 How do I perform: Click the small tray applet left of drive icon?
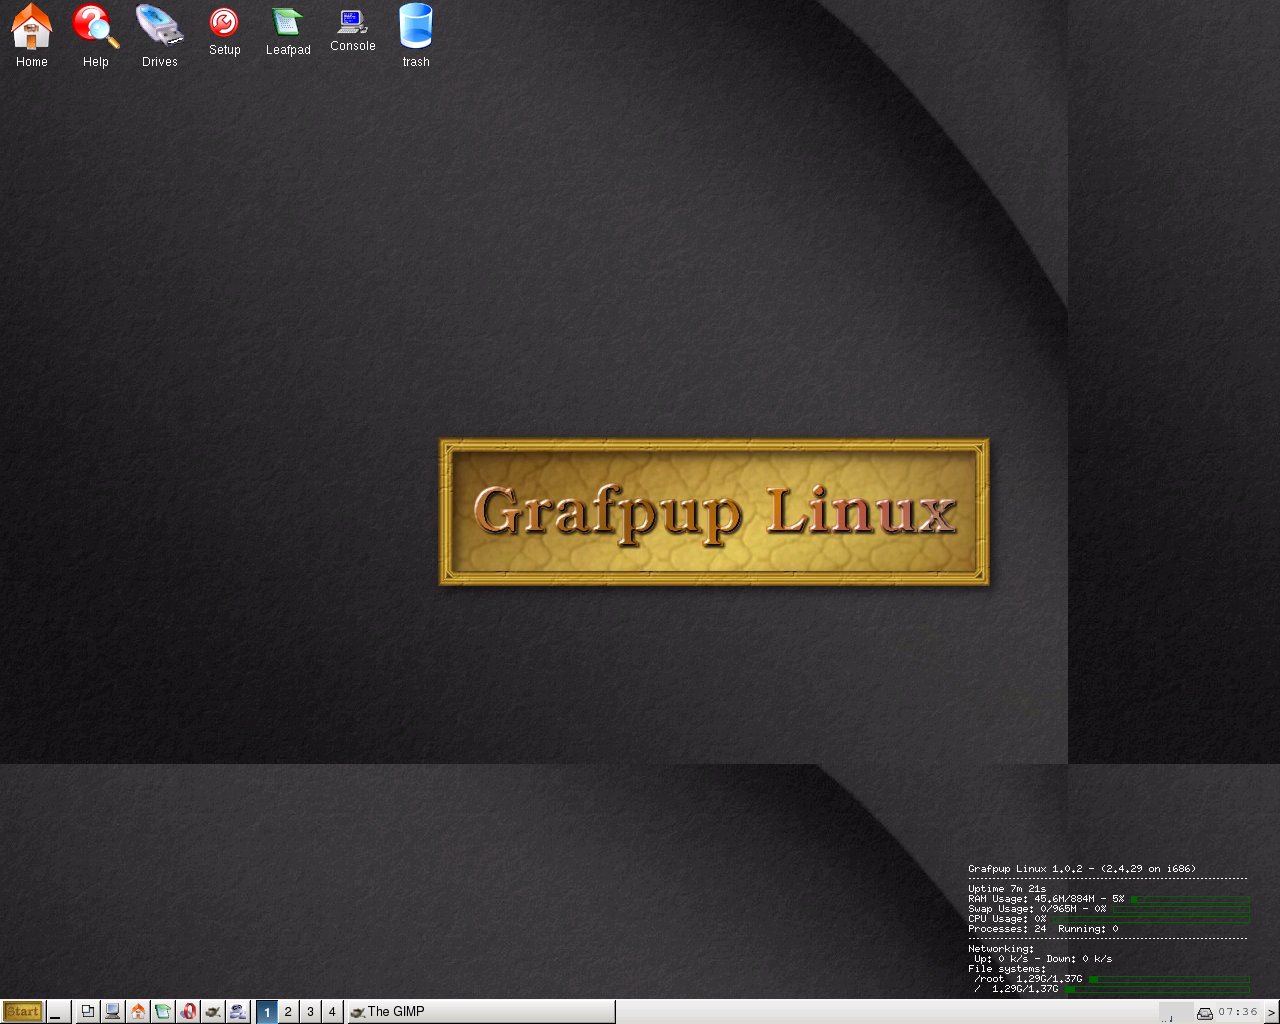(1176, 1013)
